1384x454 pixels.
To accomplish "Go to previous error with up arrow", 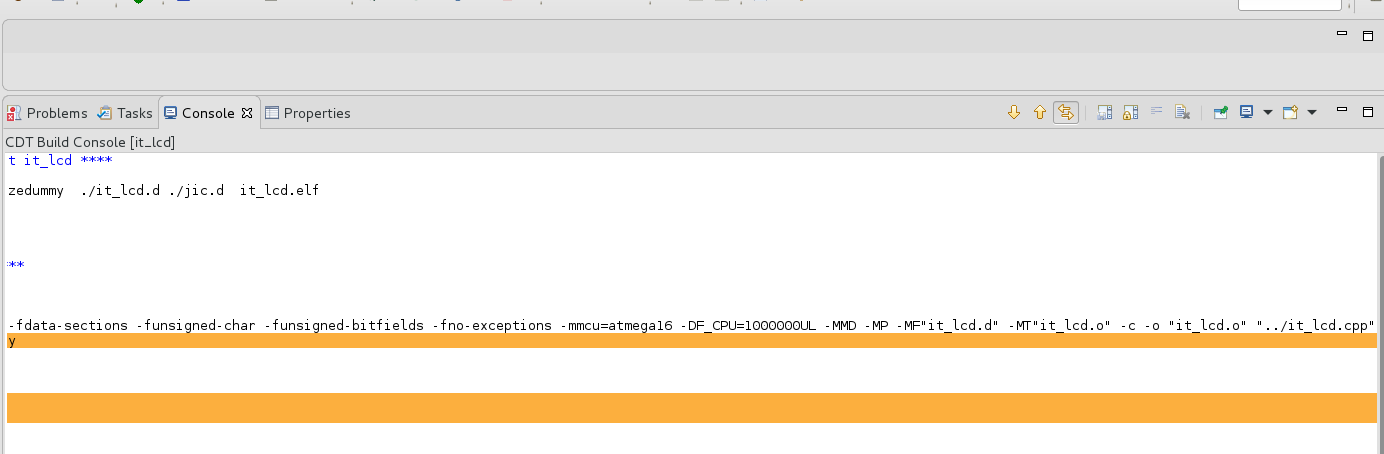I will tap(1039, 113).
